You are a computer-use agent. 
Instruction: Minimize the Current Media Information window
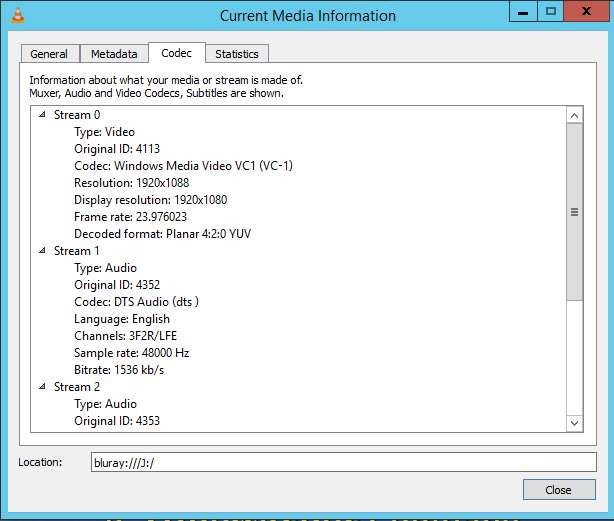pos(523,11)
